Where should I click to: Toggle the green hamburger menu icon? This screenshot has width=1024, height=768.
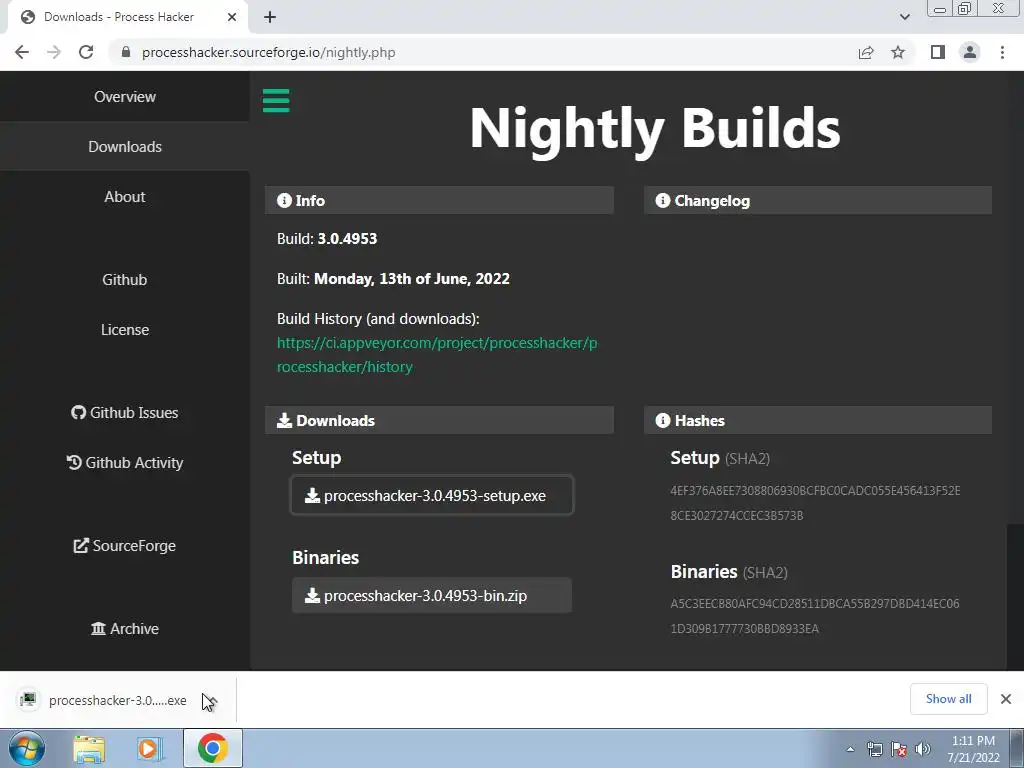[x=276, y=101]
